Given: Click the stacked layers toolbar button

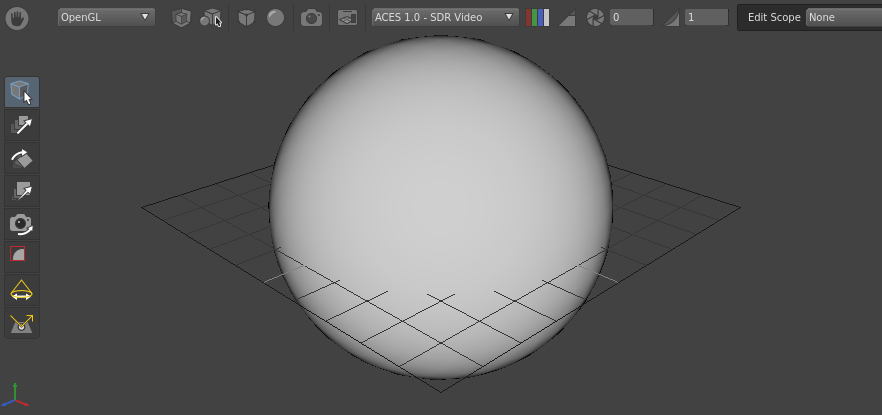Looking at the screenshot, I should coord(347,18).
